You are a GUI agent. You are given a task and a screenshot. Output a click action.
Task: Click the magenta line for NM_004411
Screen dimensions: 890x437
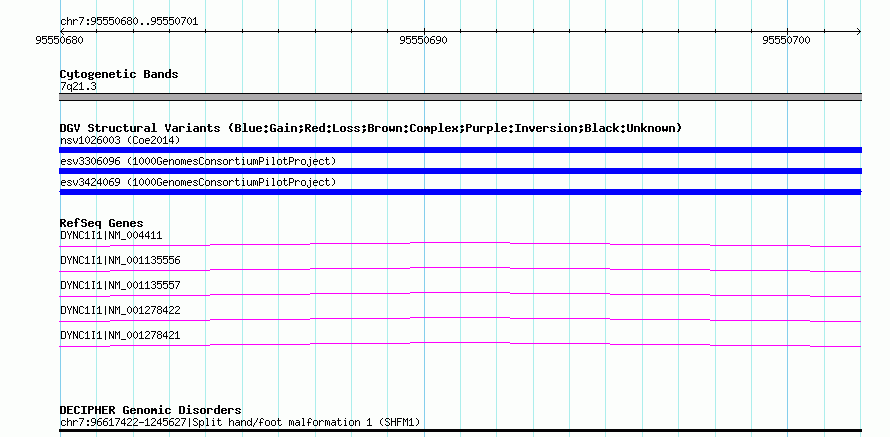point(460,245)
